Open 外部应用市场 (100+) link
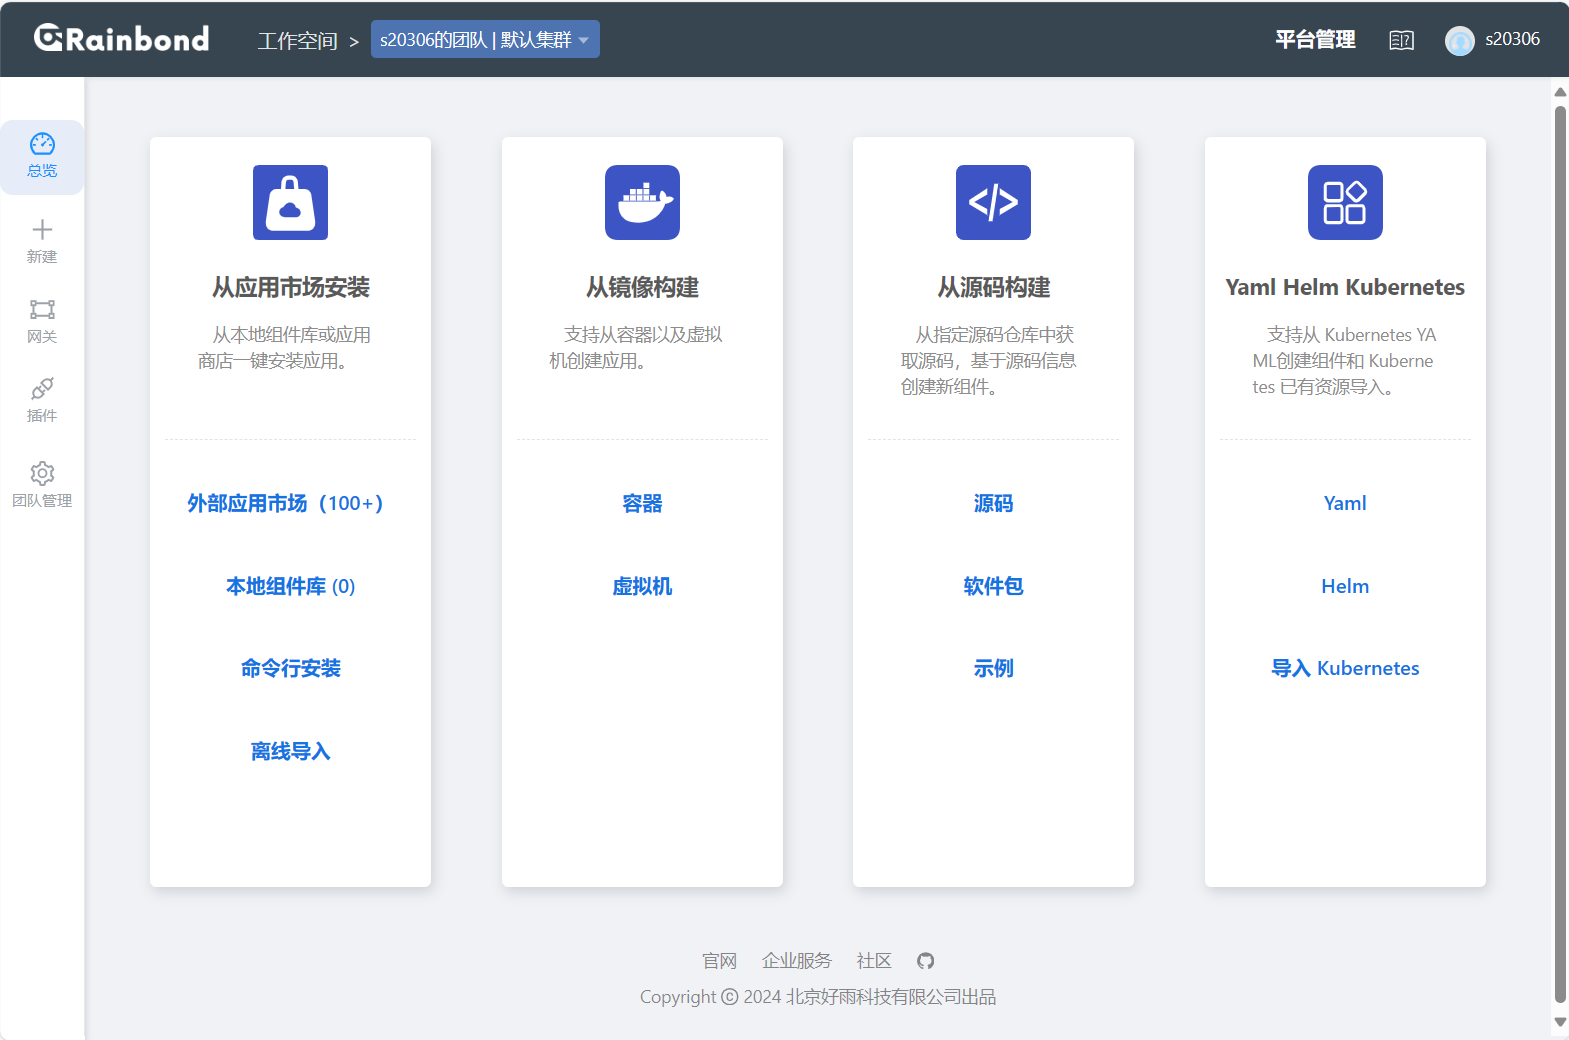This screenshot has height=1040, width=1569. click(285, 503)
